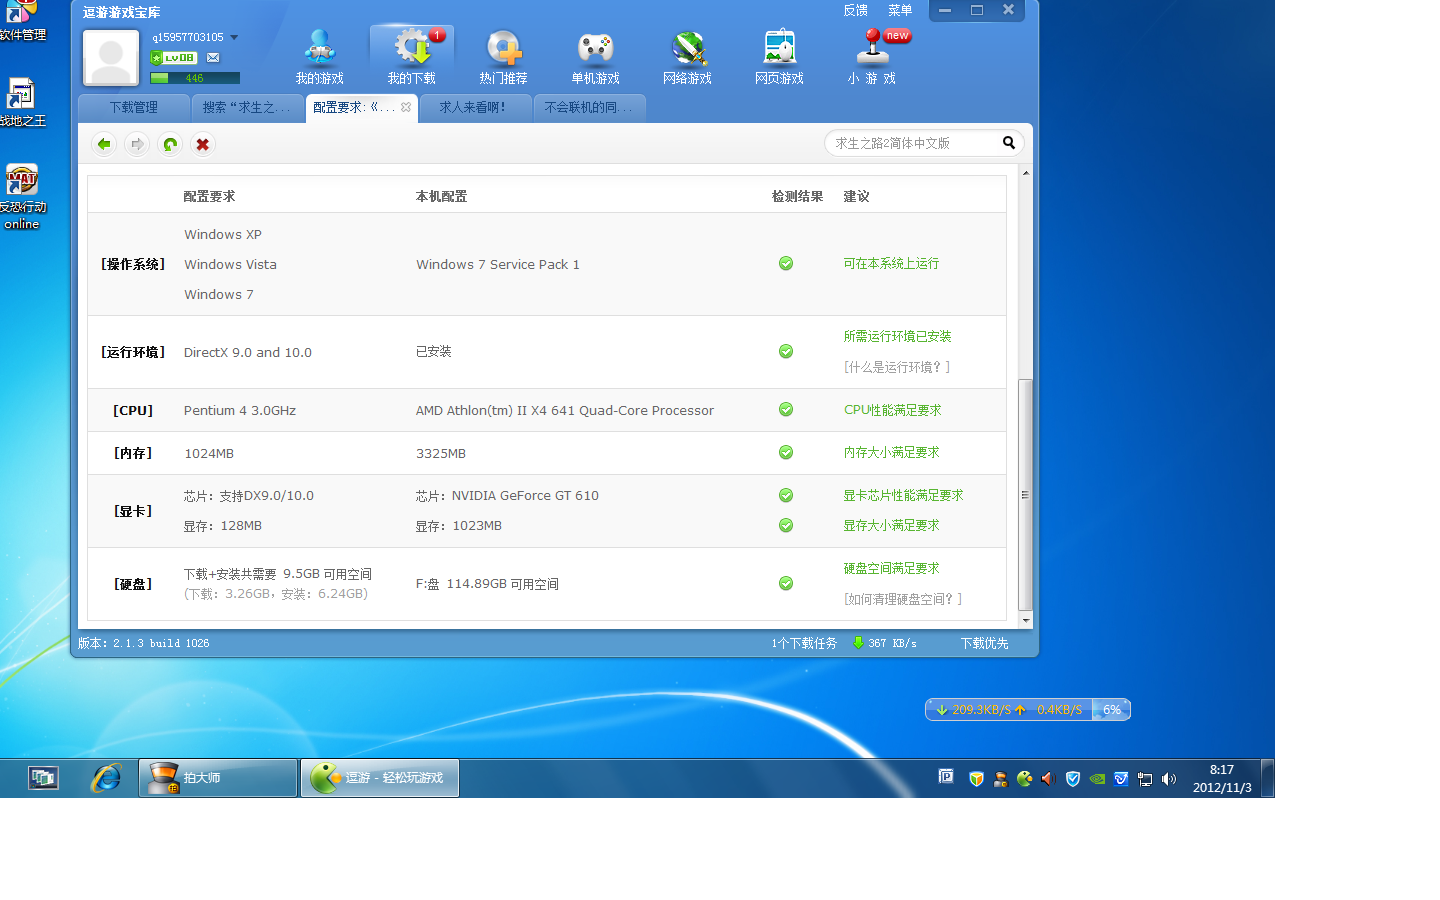
Task: Click the NVIDIA tray icon
Action: coord(1097,779)
